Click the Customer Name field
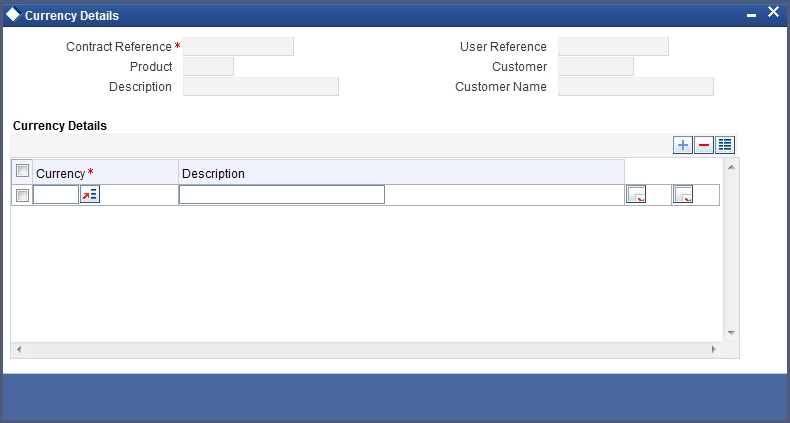Image resolution: width=790 pixels, height=423 pixels. pos(636,87)
